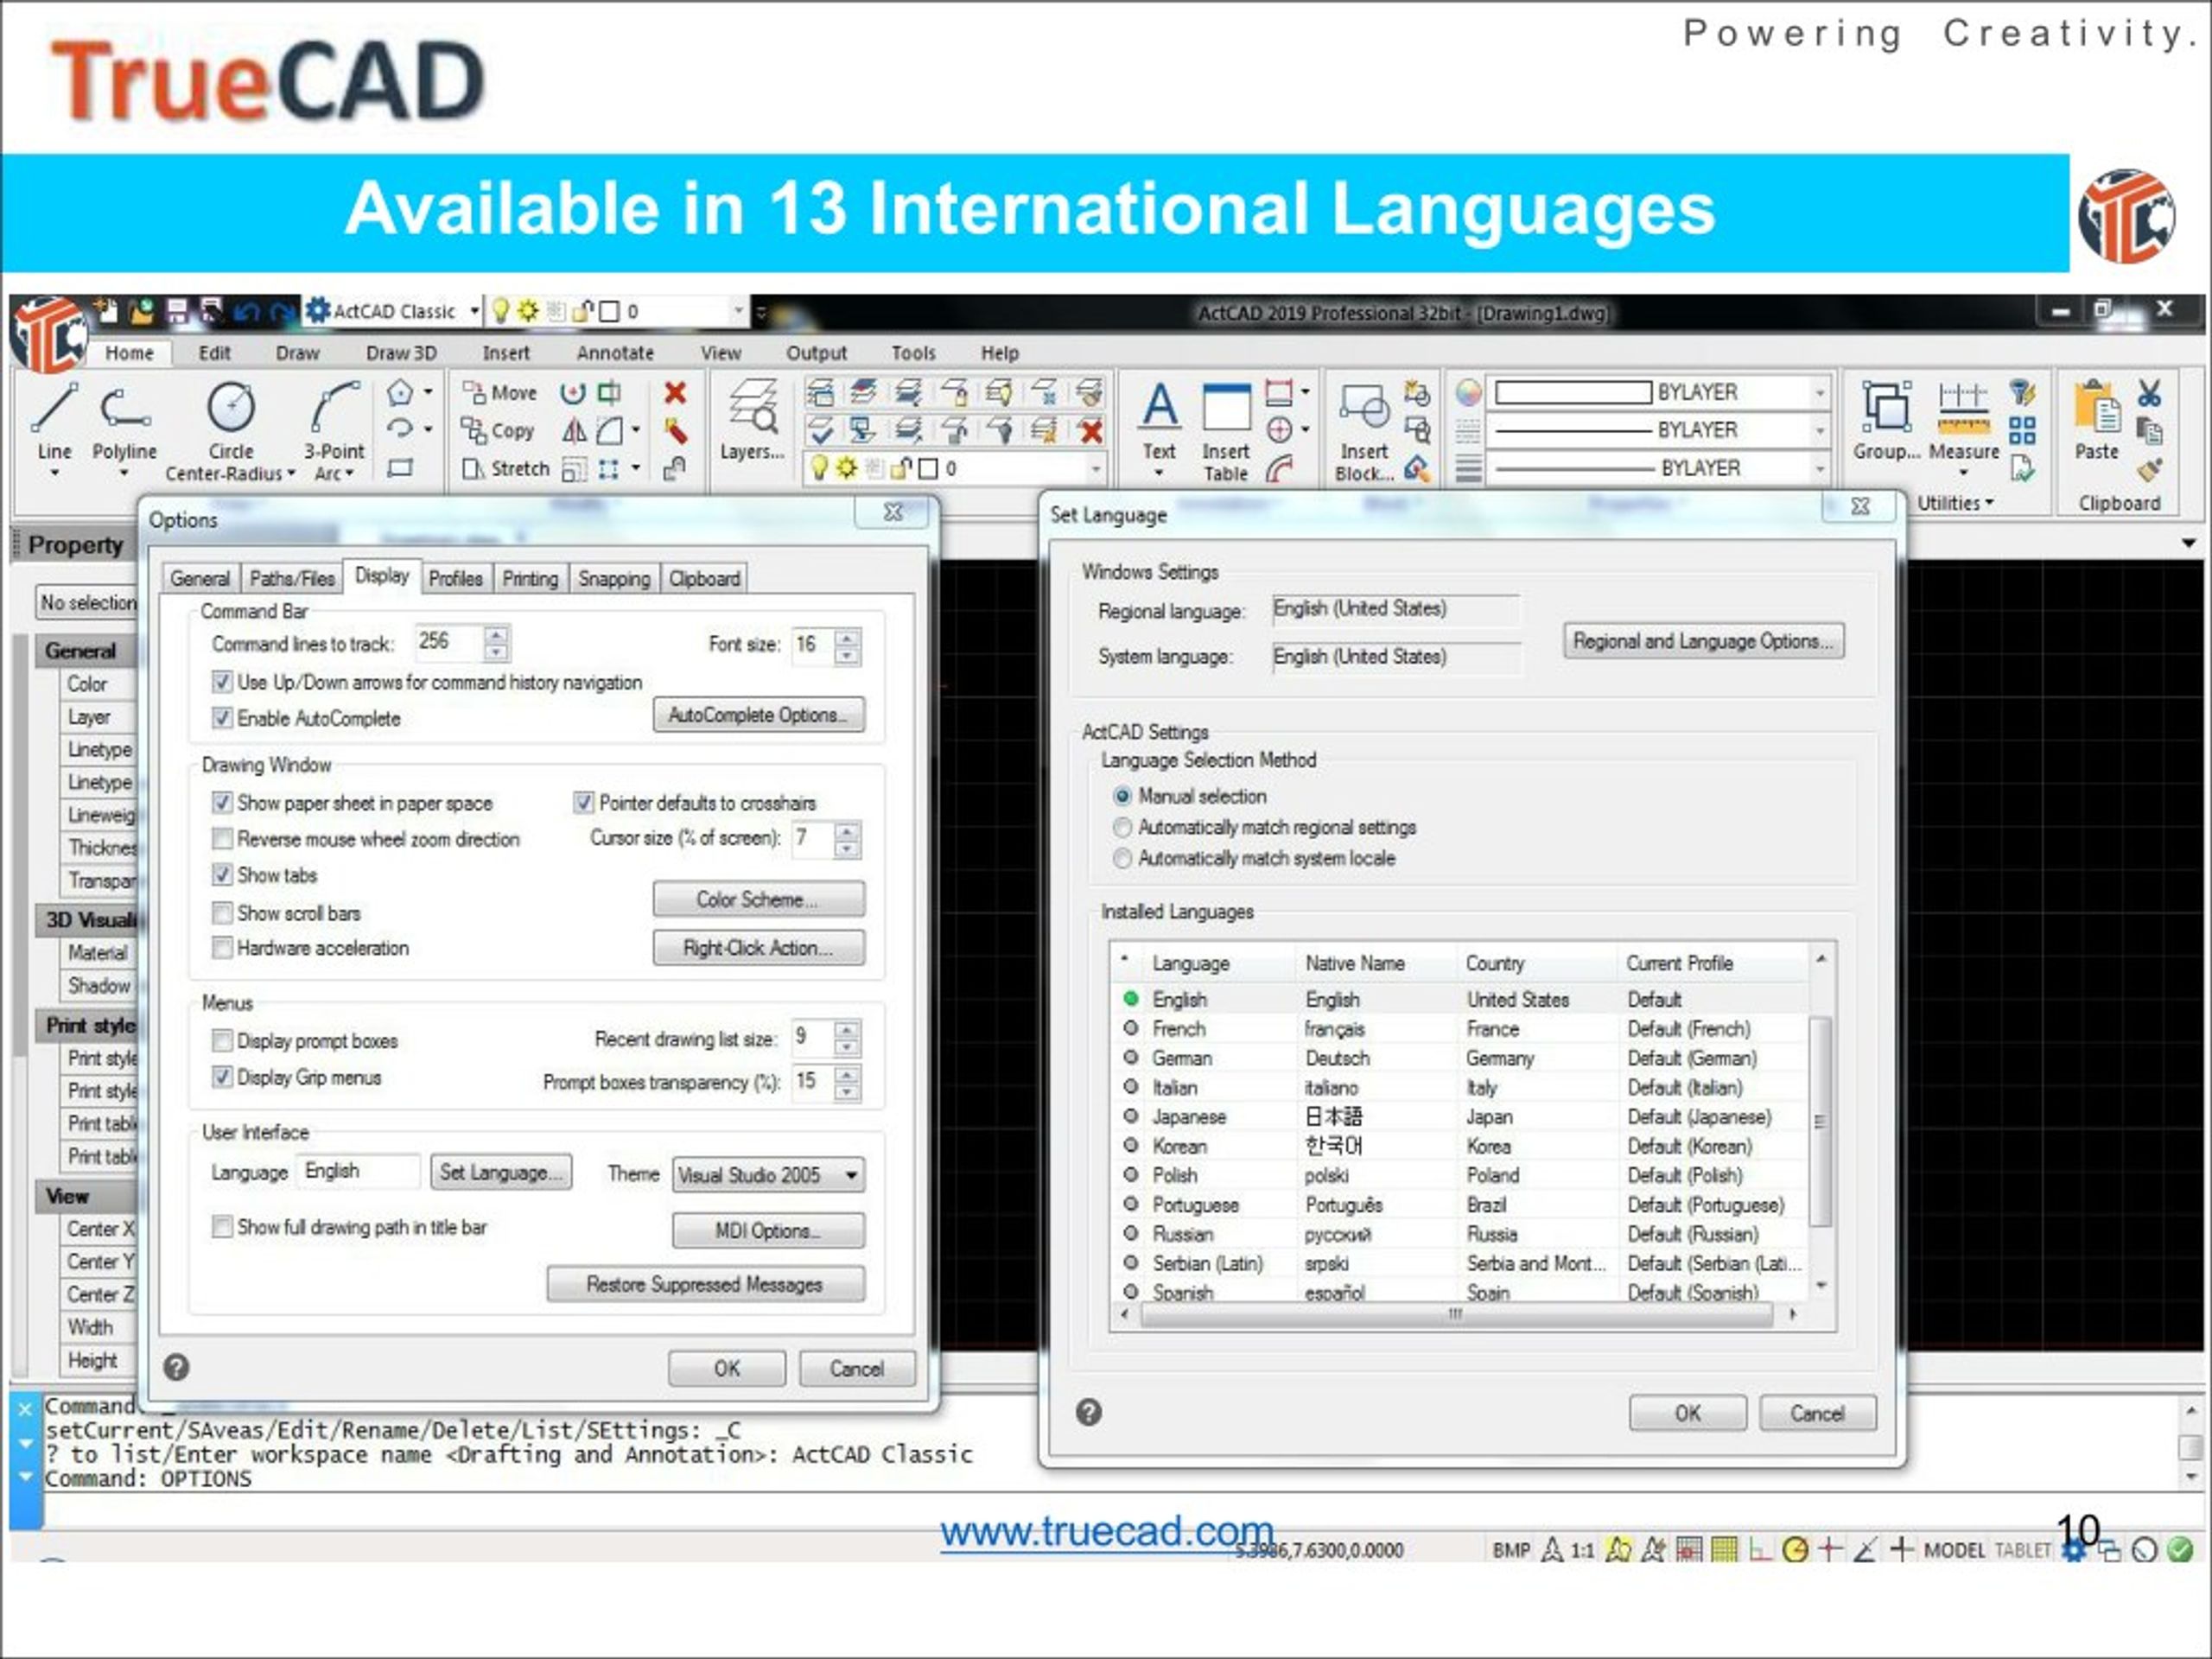The width and height of the screenshot is (2212, 1659).
Task: Open the Layers manager icon
Action: 752,420
